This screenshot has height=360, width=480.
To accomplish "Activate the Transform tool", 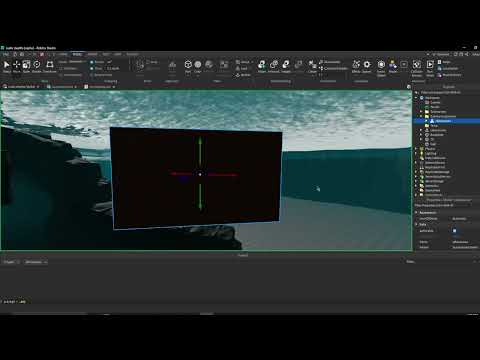I will point(50,66).
